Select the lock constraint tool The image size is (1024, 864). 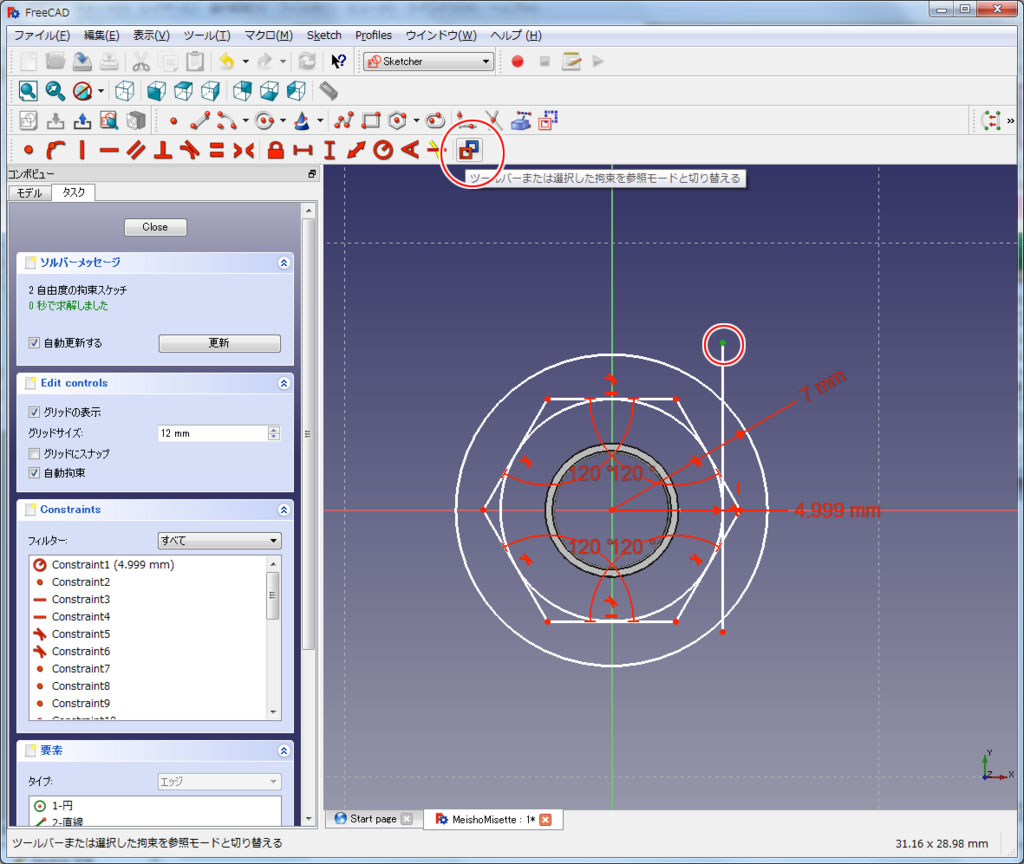point(275,151)
